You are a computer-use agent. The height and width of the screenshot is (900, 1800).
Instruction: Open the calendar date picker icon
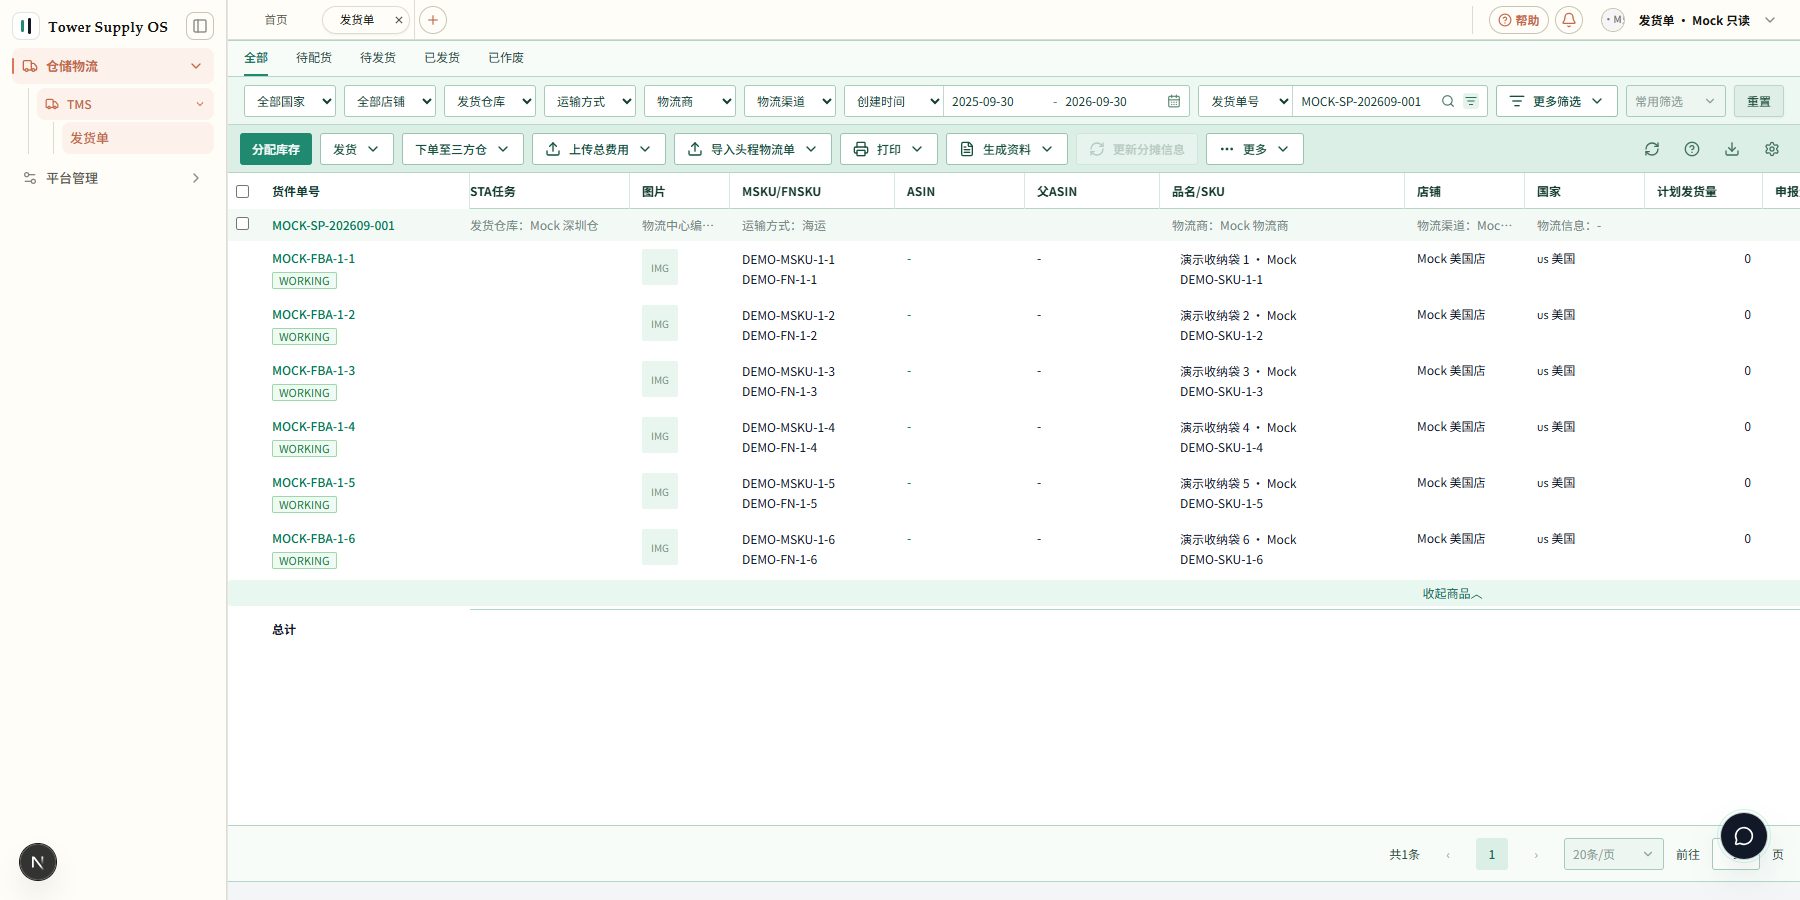point(1174,101)
